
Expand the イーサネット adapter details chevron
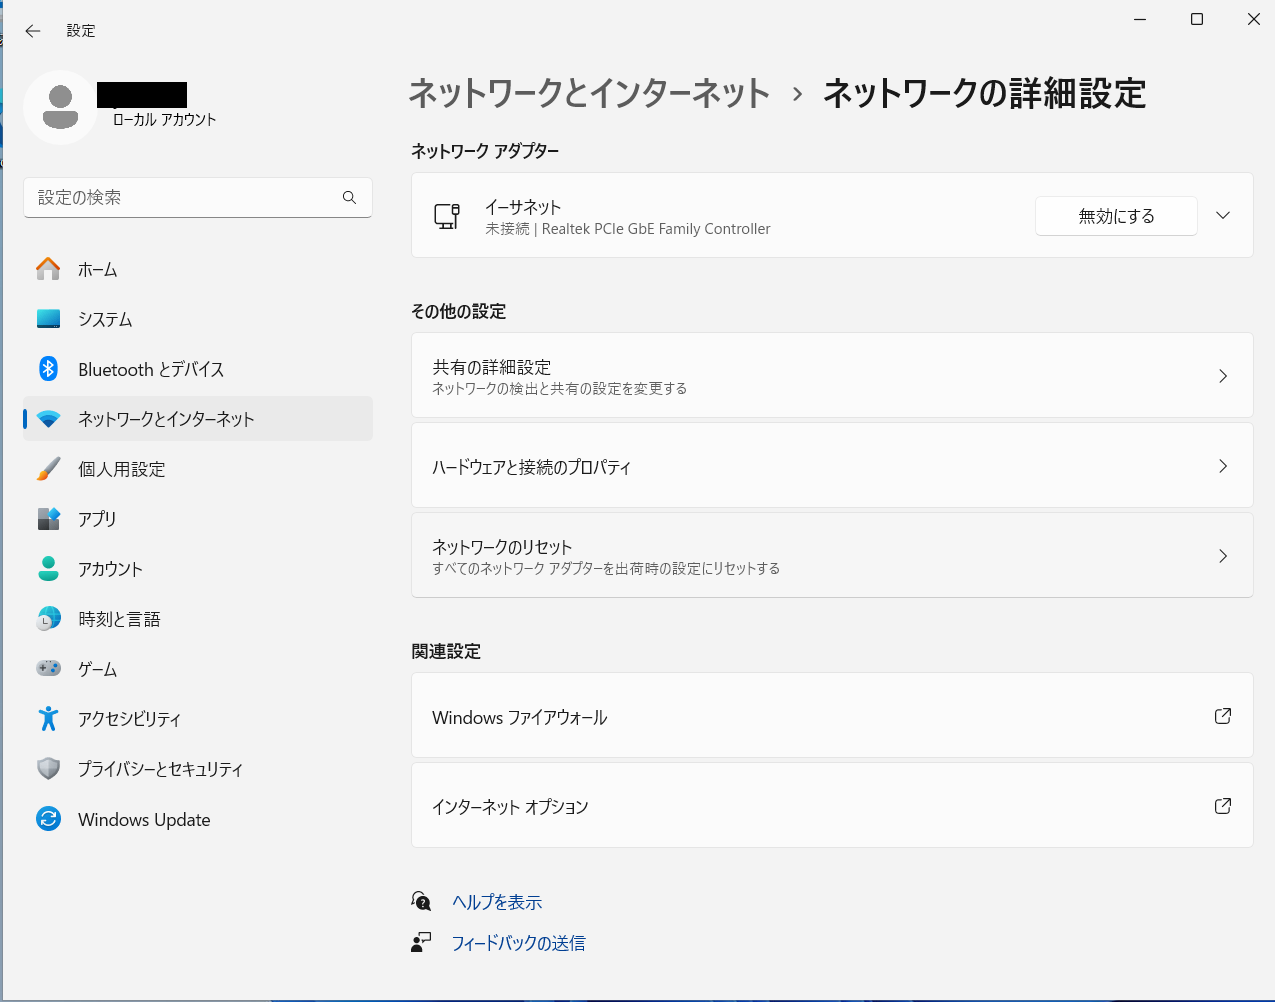click(1222, 216)
